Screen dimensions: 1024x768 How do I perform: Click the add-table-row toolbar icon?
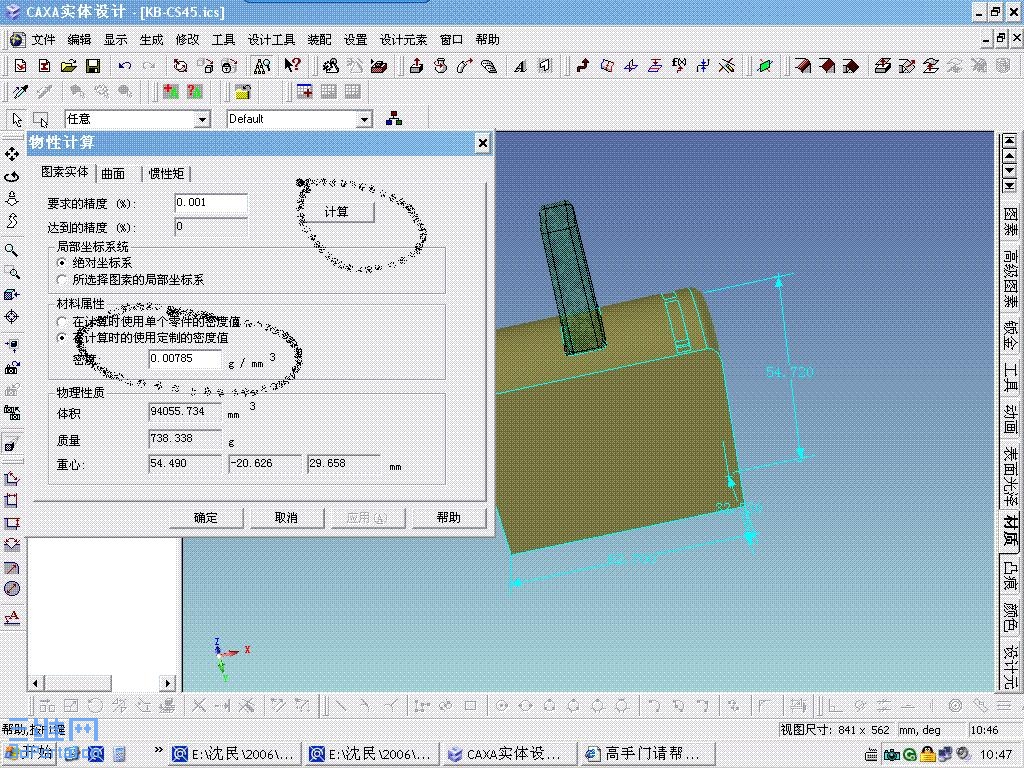304,91
